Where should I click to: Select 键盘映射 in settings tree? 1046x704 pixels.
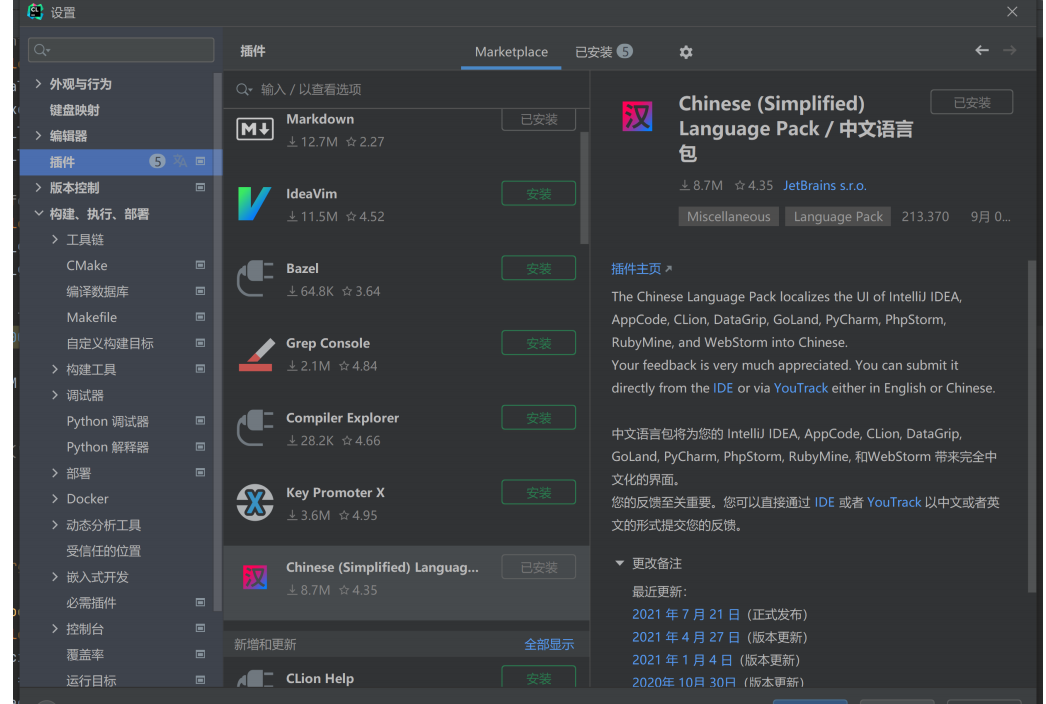75,109
